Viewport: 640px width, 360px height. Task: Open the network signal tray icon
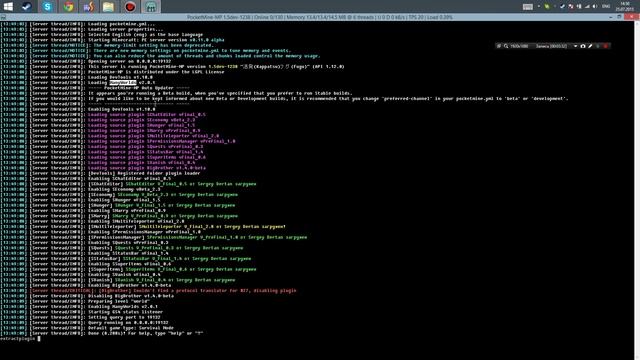tap(587, 7)
